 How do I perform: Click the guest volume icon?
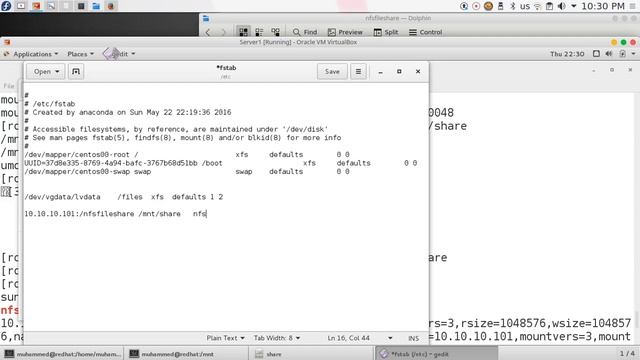(609, 54)
